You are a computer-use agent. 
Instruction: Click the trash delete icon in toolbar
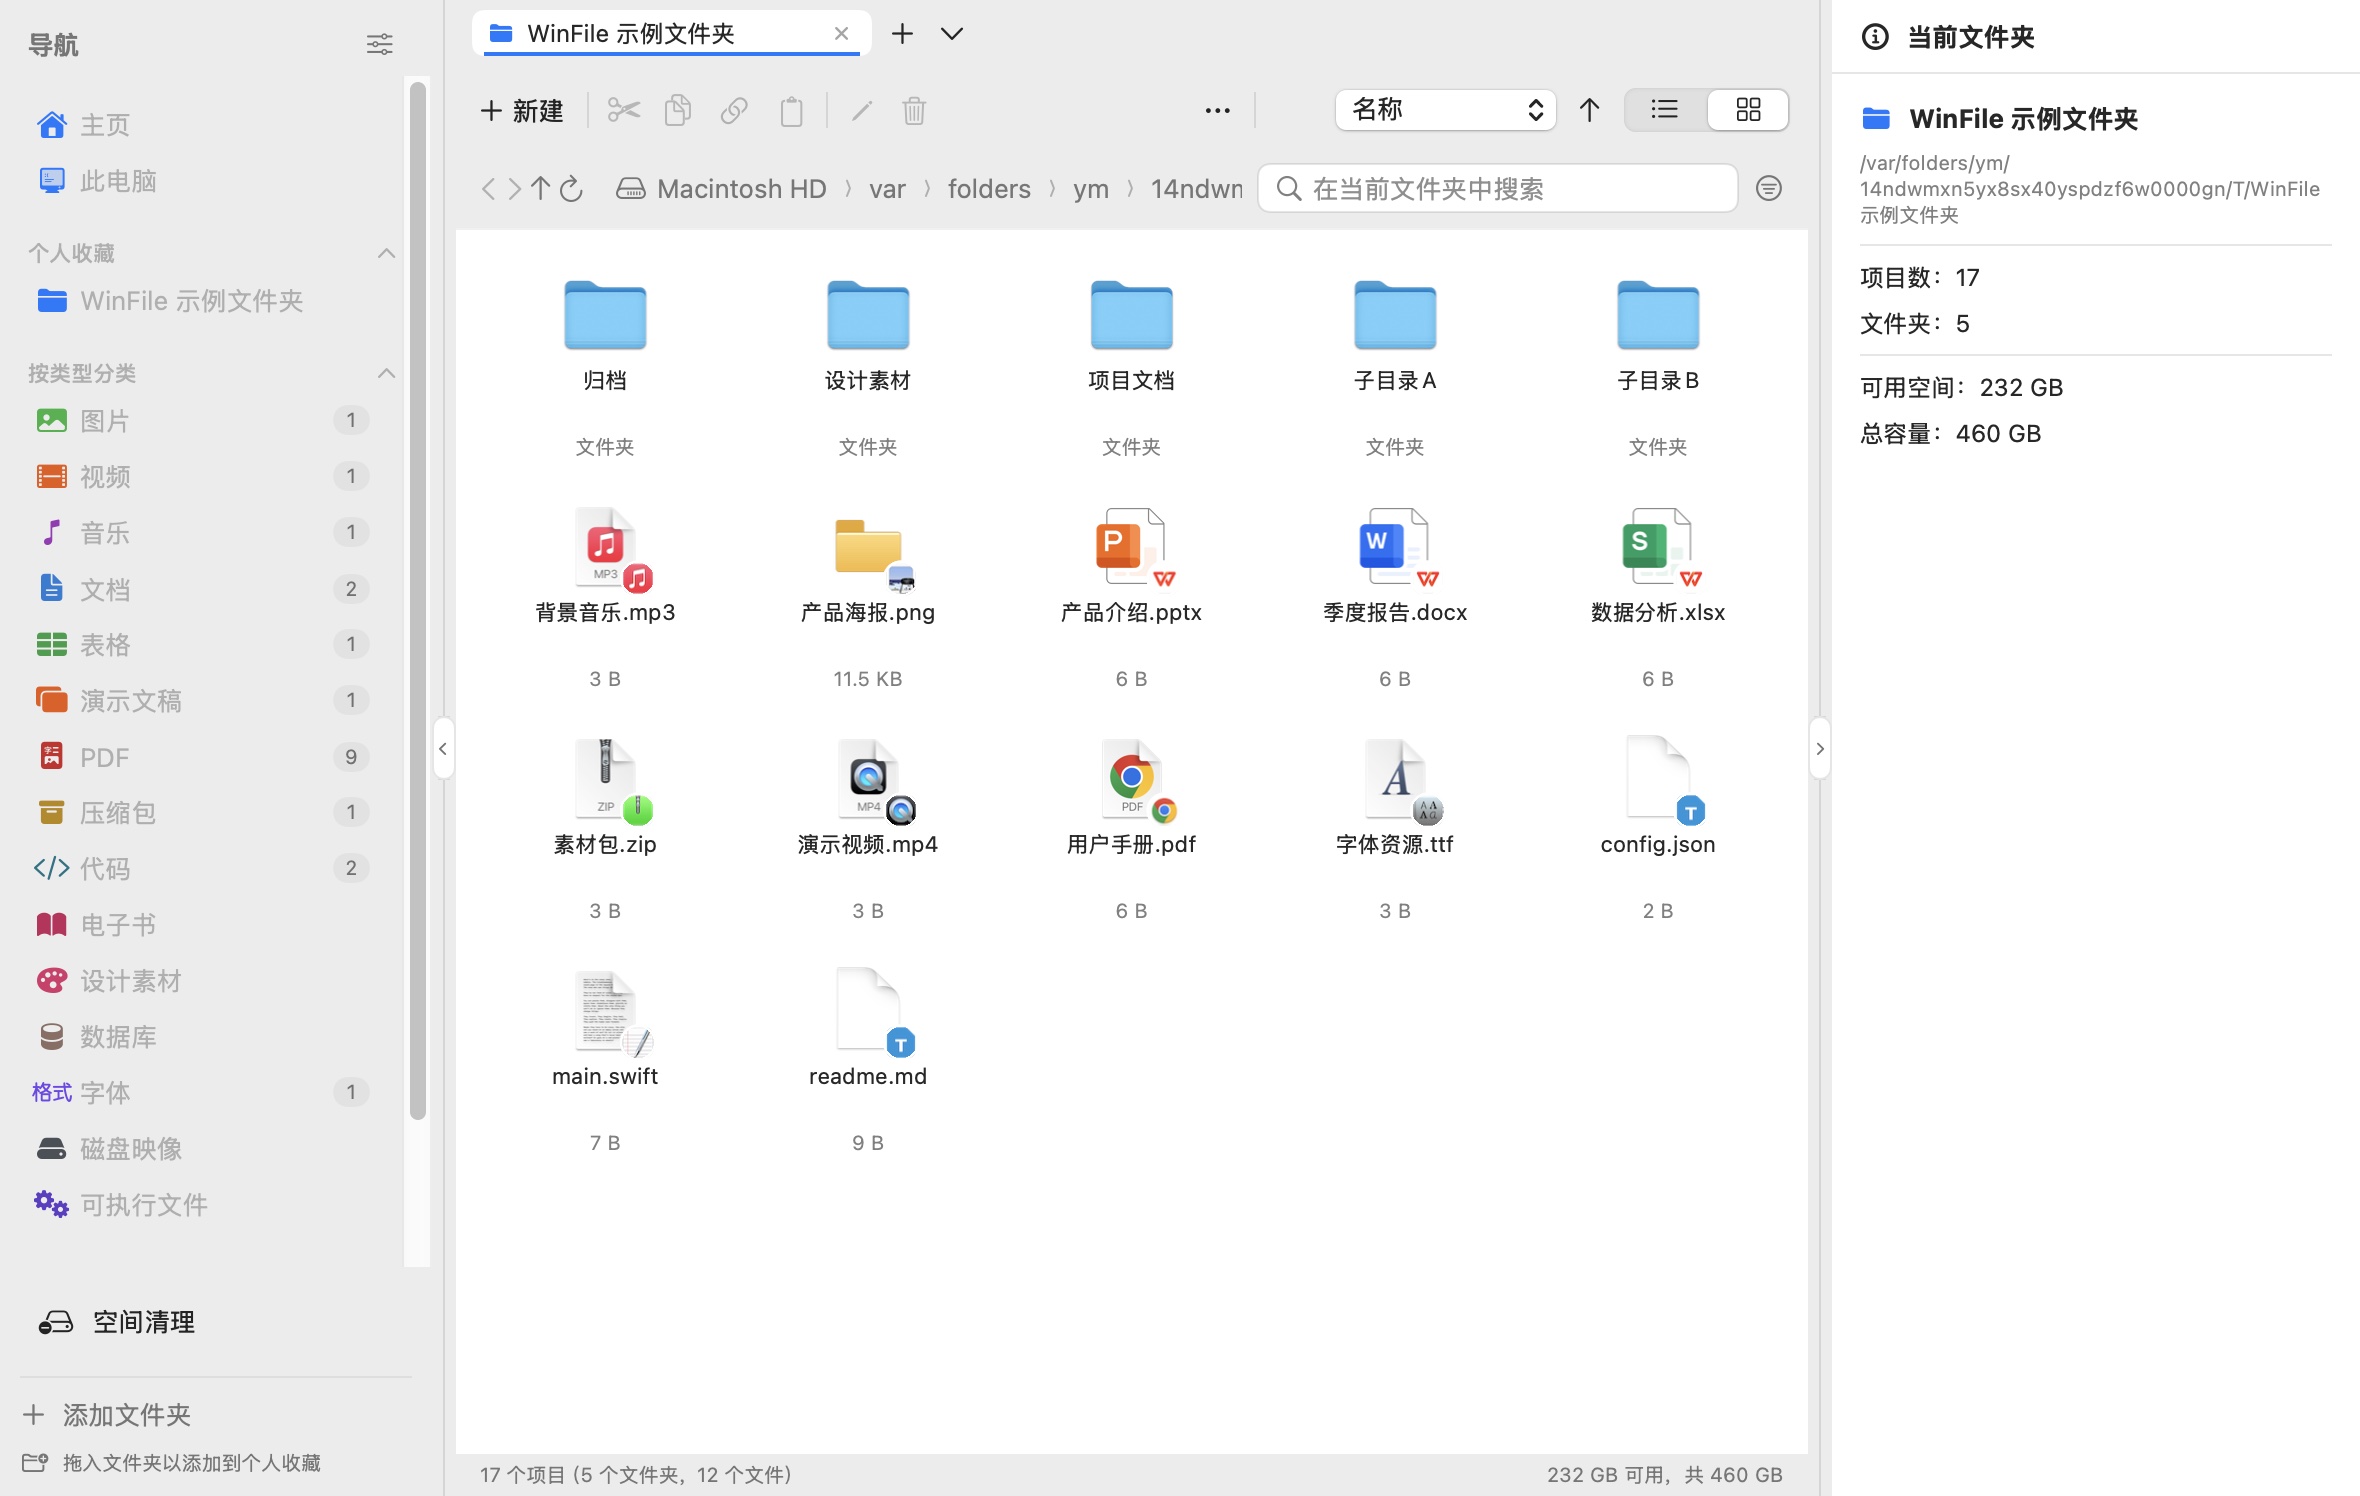tap(914, 110)
